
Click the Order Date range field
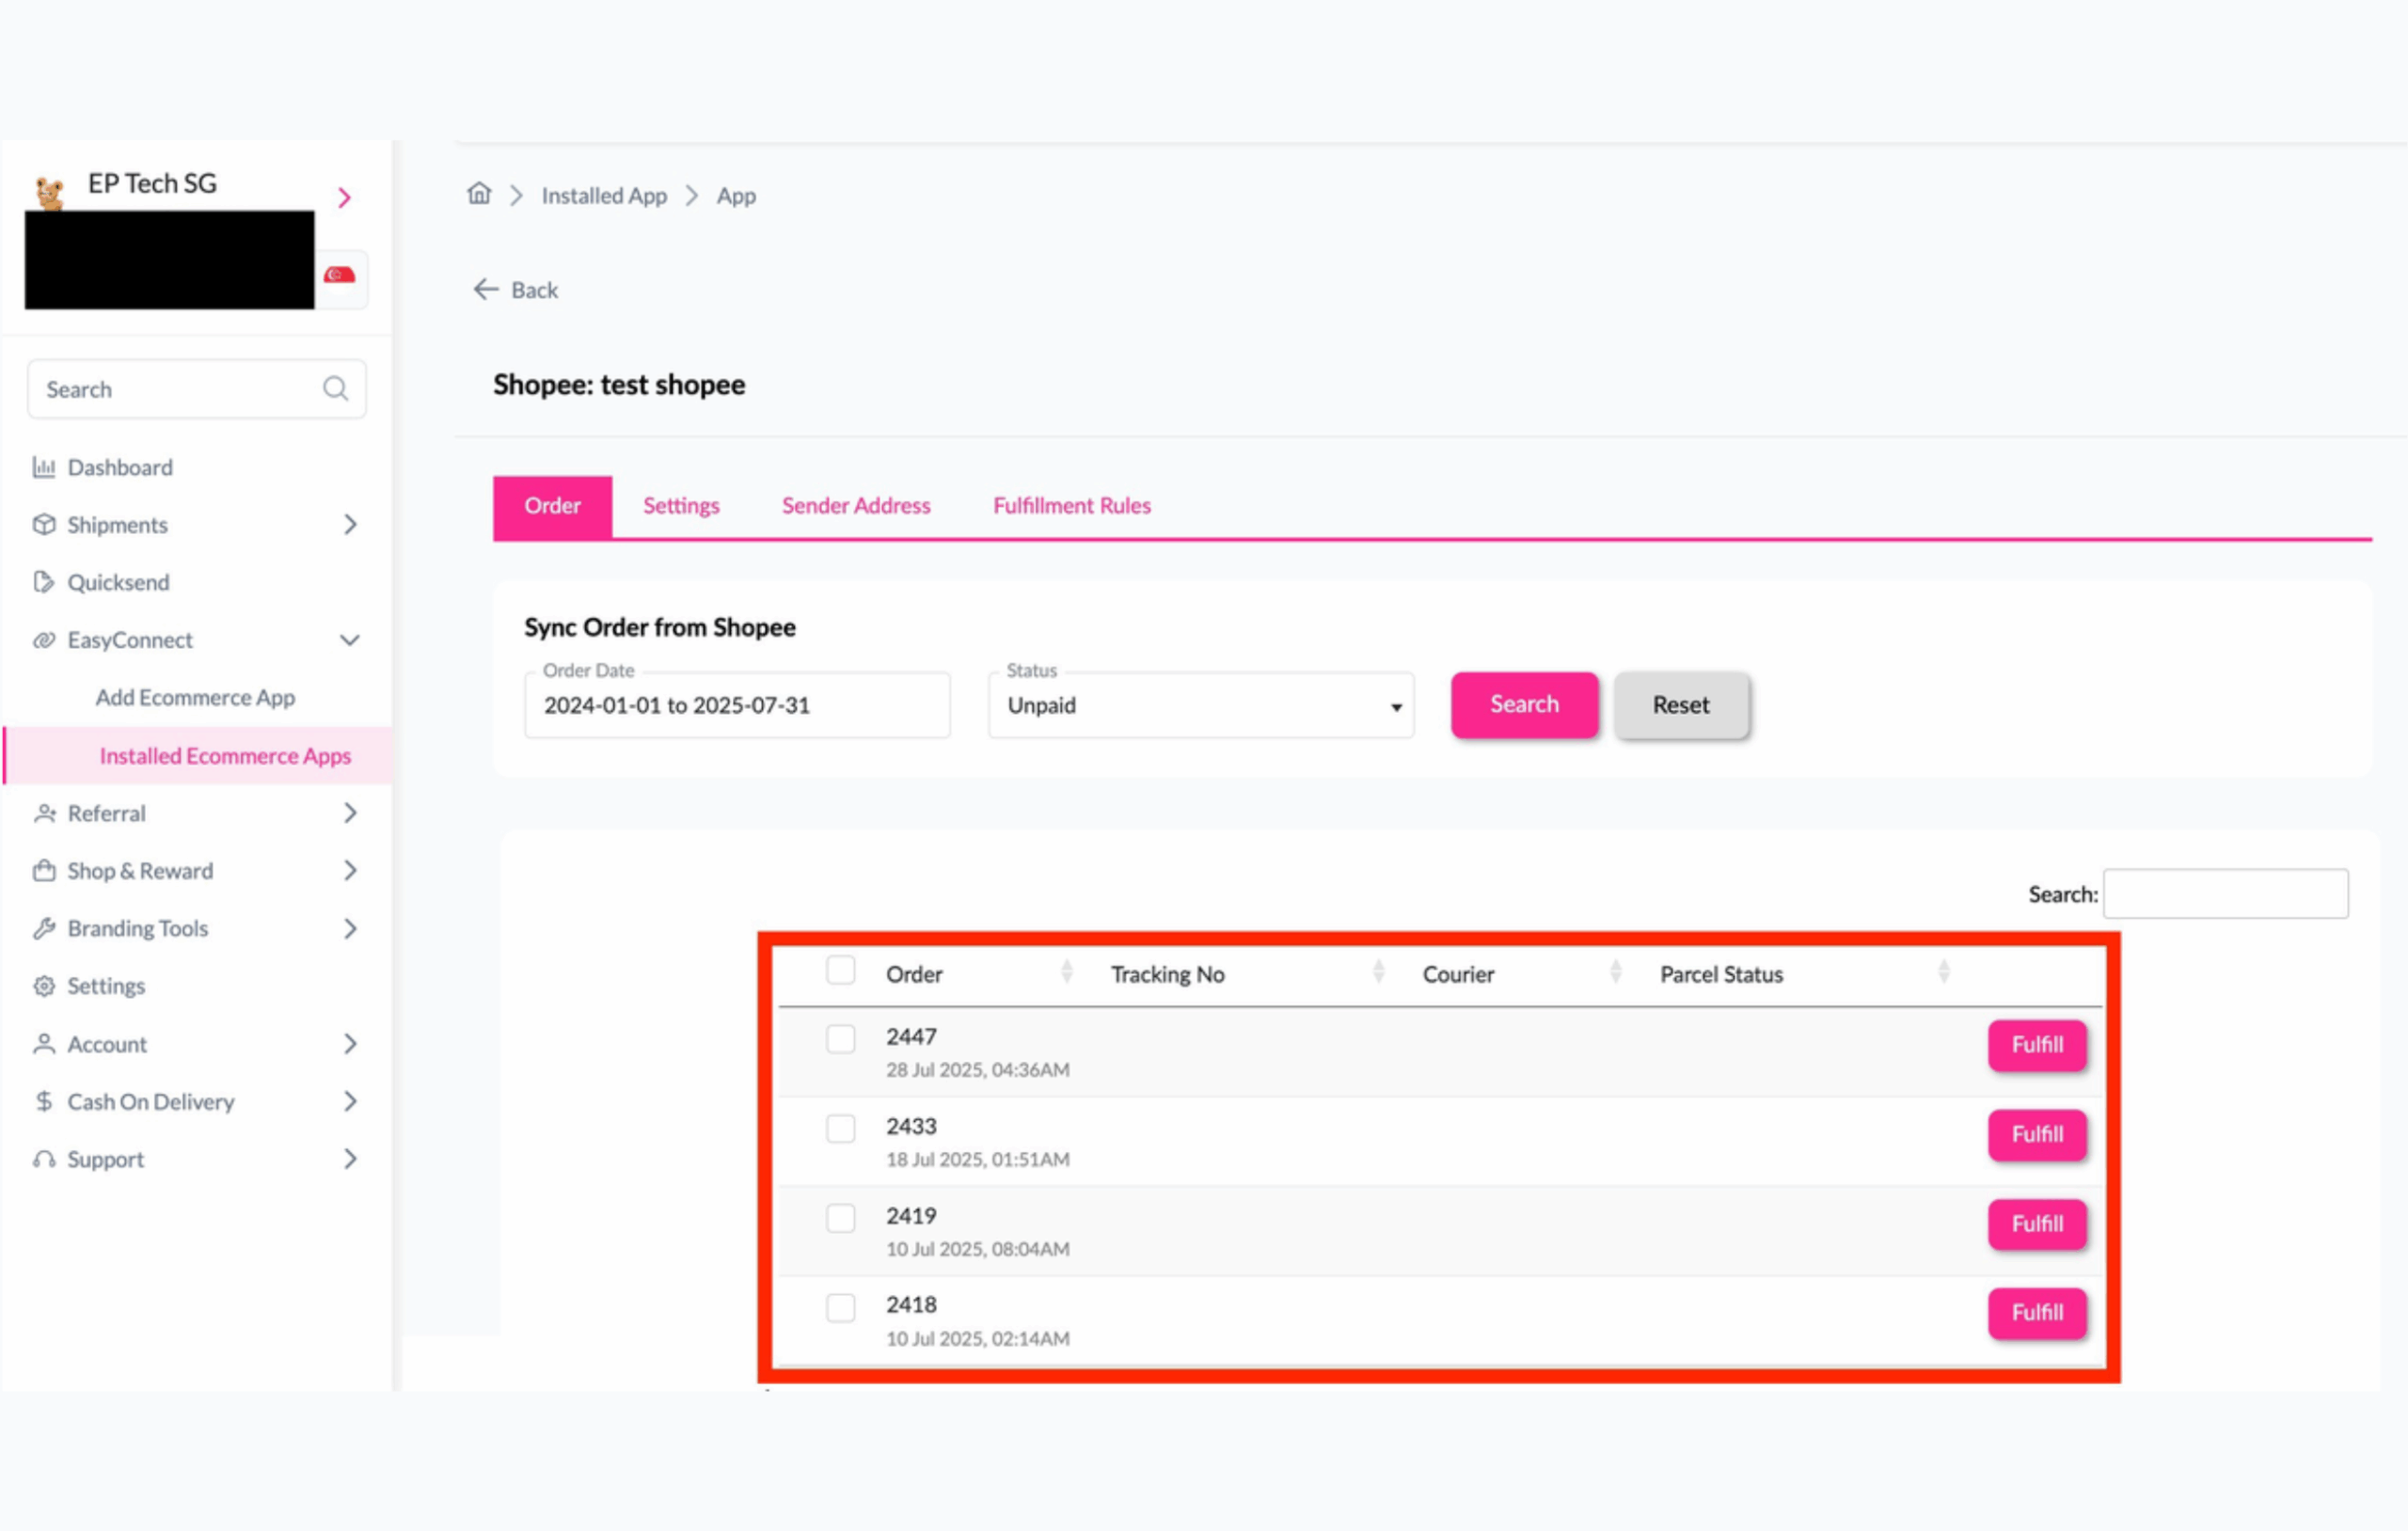point(737,706)
